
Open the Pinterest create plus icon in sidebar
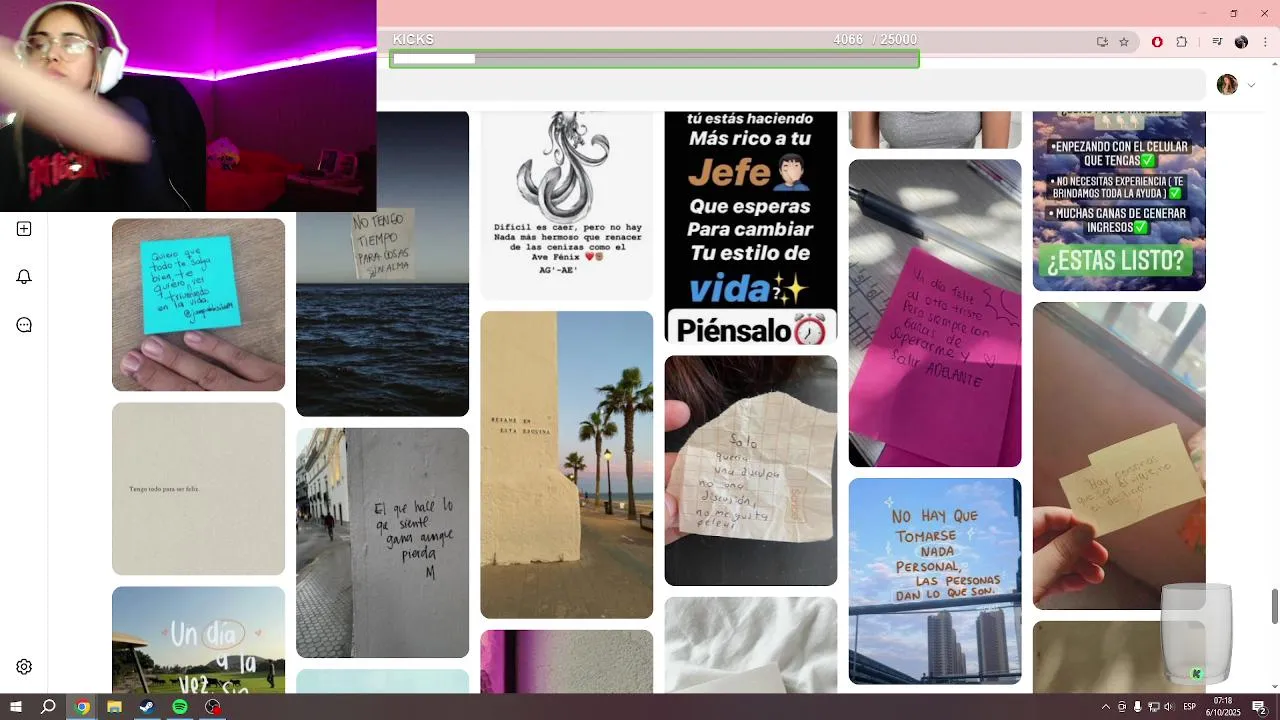pyautogui.click(x=24, y=229)
